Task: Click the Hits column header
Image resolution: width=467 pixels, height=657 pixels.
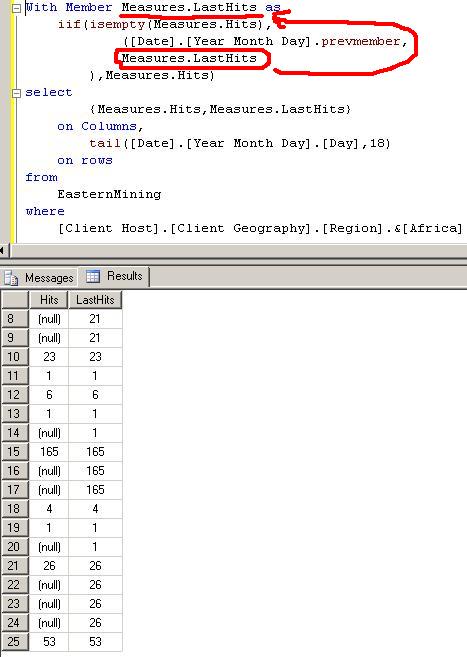Action: coord(49,300)
